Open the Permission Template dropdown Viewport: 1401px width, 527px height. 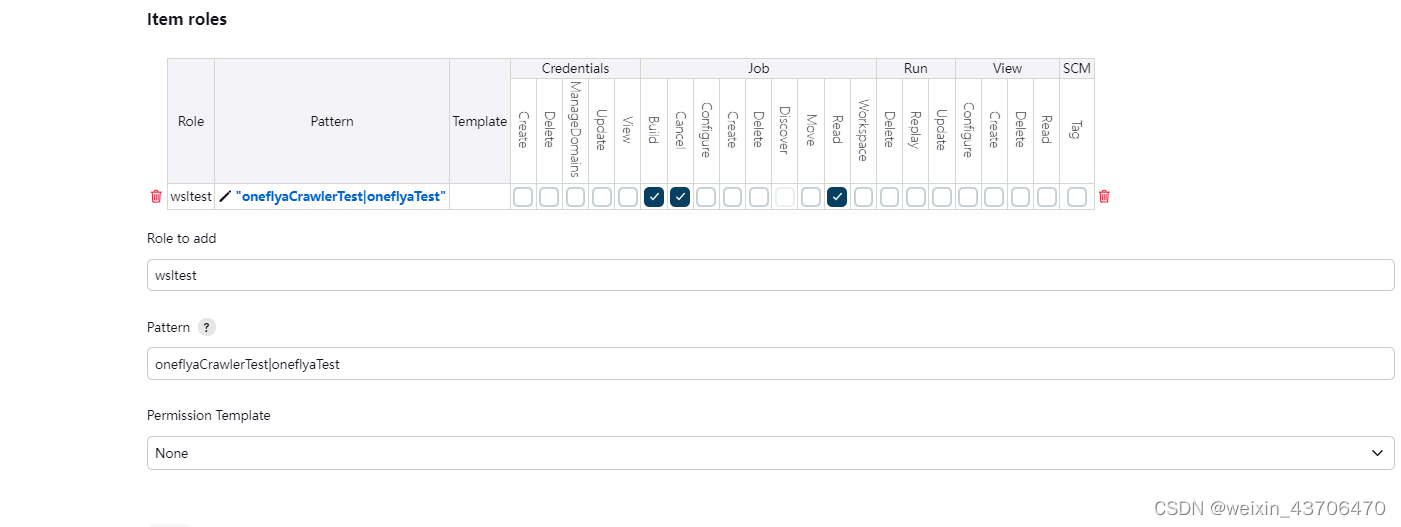[770, 453]
